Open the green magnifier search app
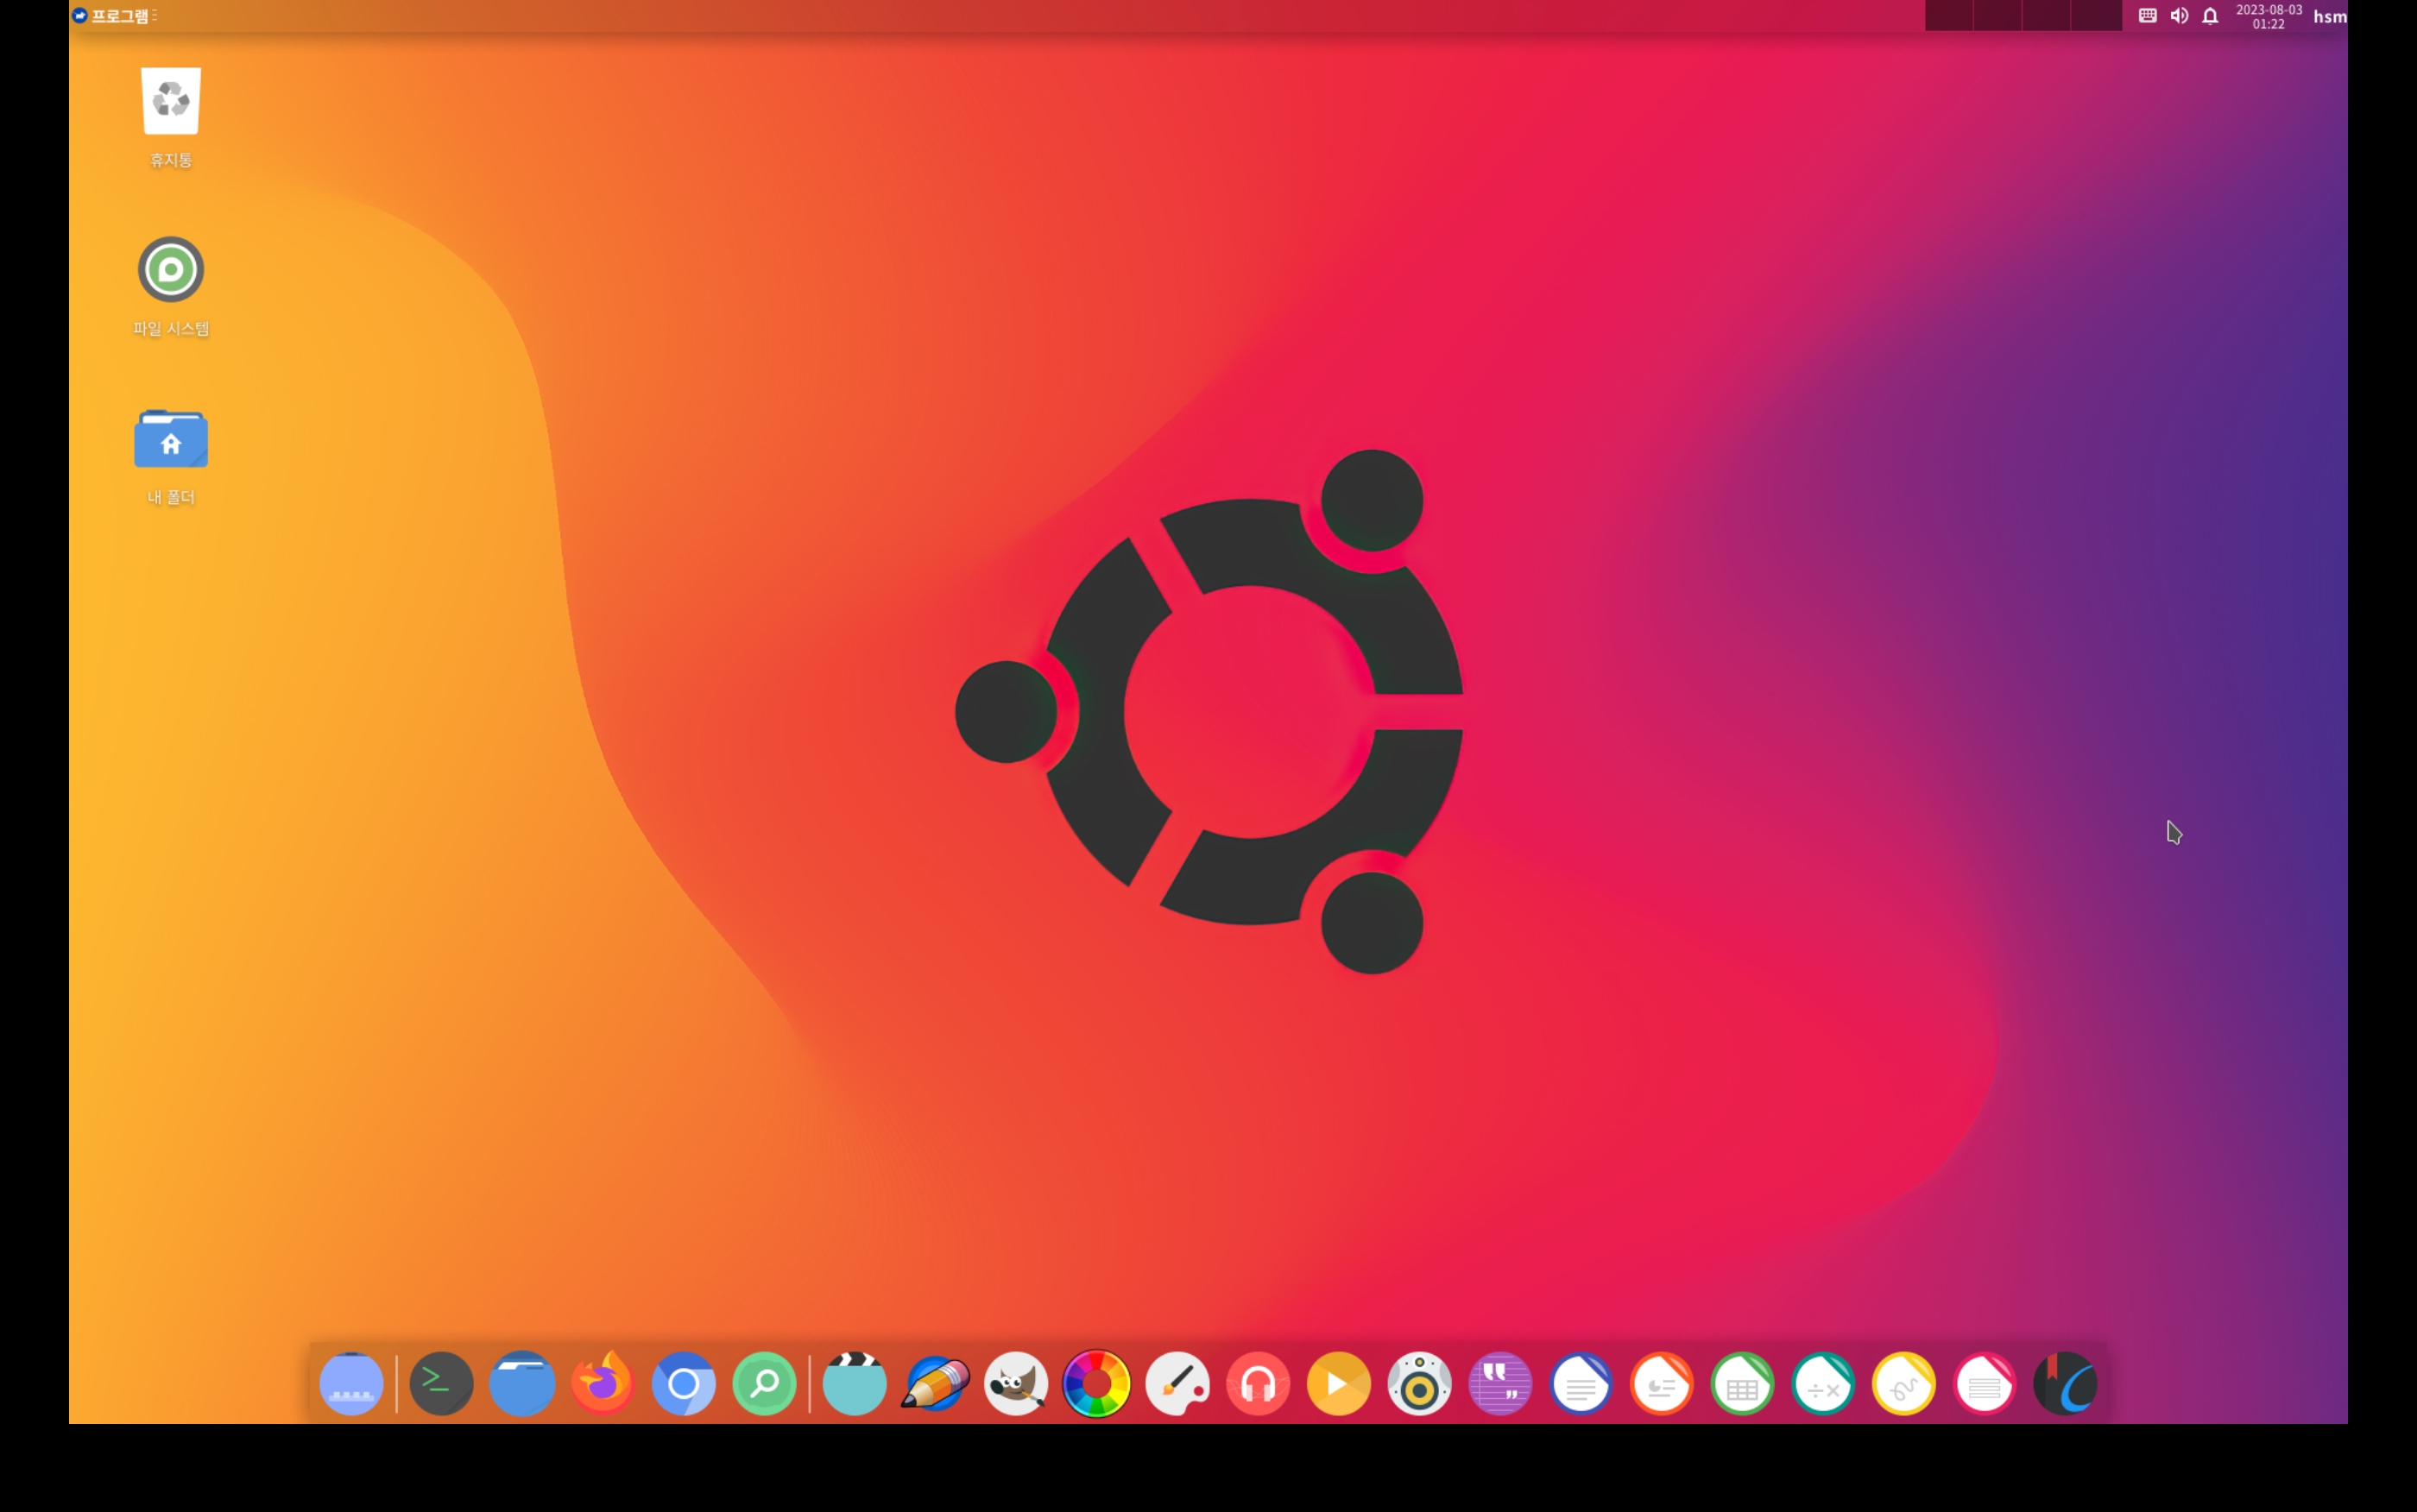 764,1384
